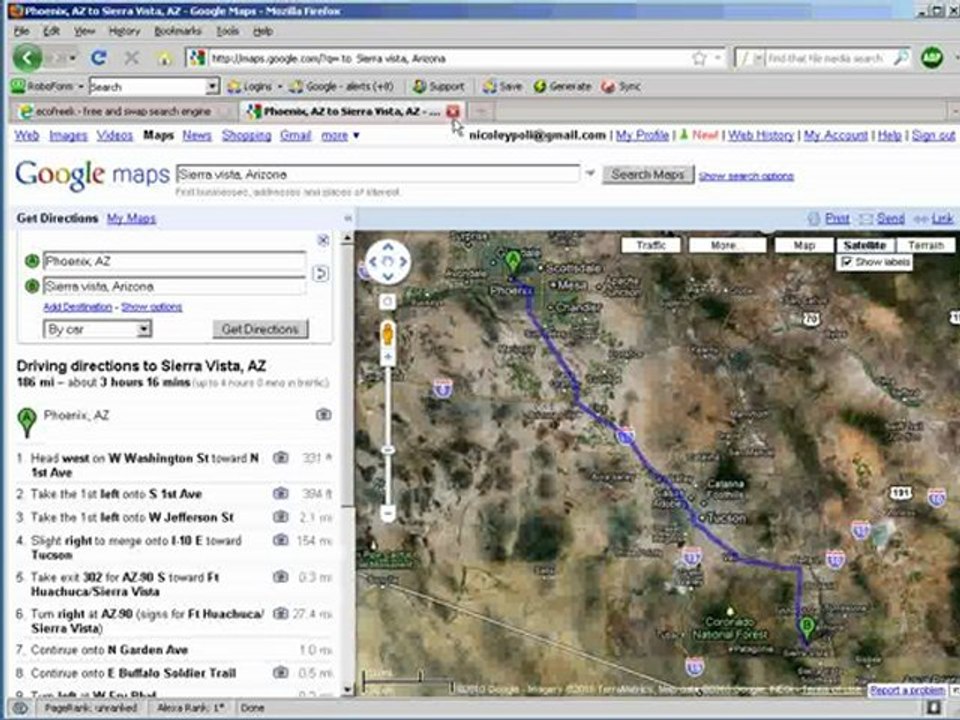The image size is (960, 720).
Task: Click the RoboForm Save button
Action: tap(502, 86)
